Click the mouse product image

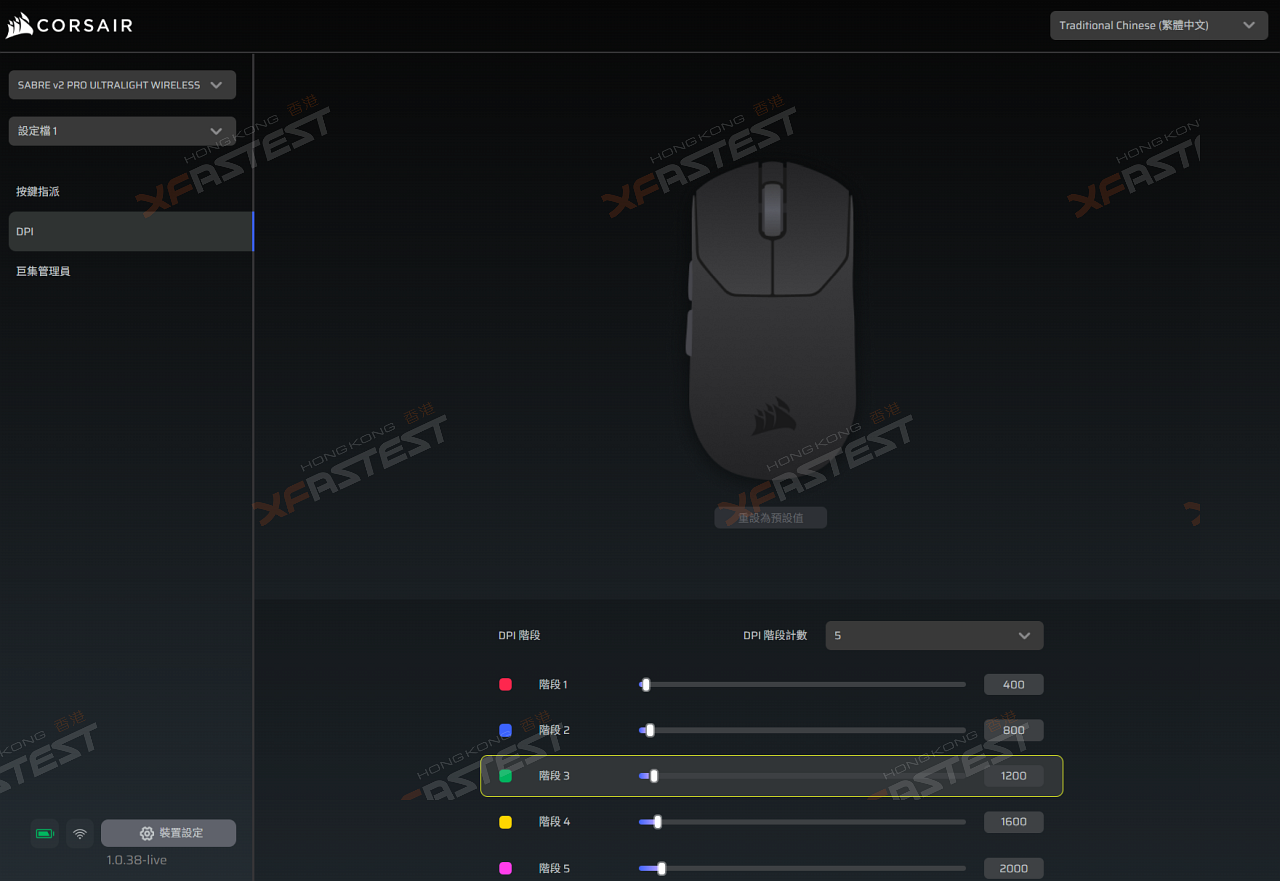[x=771, y=318]
